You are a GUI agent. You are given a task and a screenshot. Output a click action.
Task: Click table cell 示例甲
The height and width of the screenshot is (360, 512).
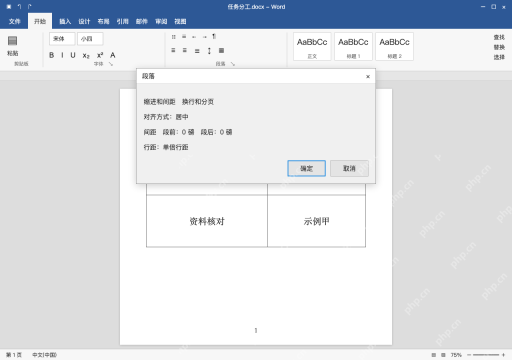[x=316, y=221]
